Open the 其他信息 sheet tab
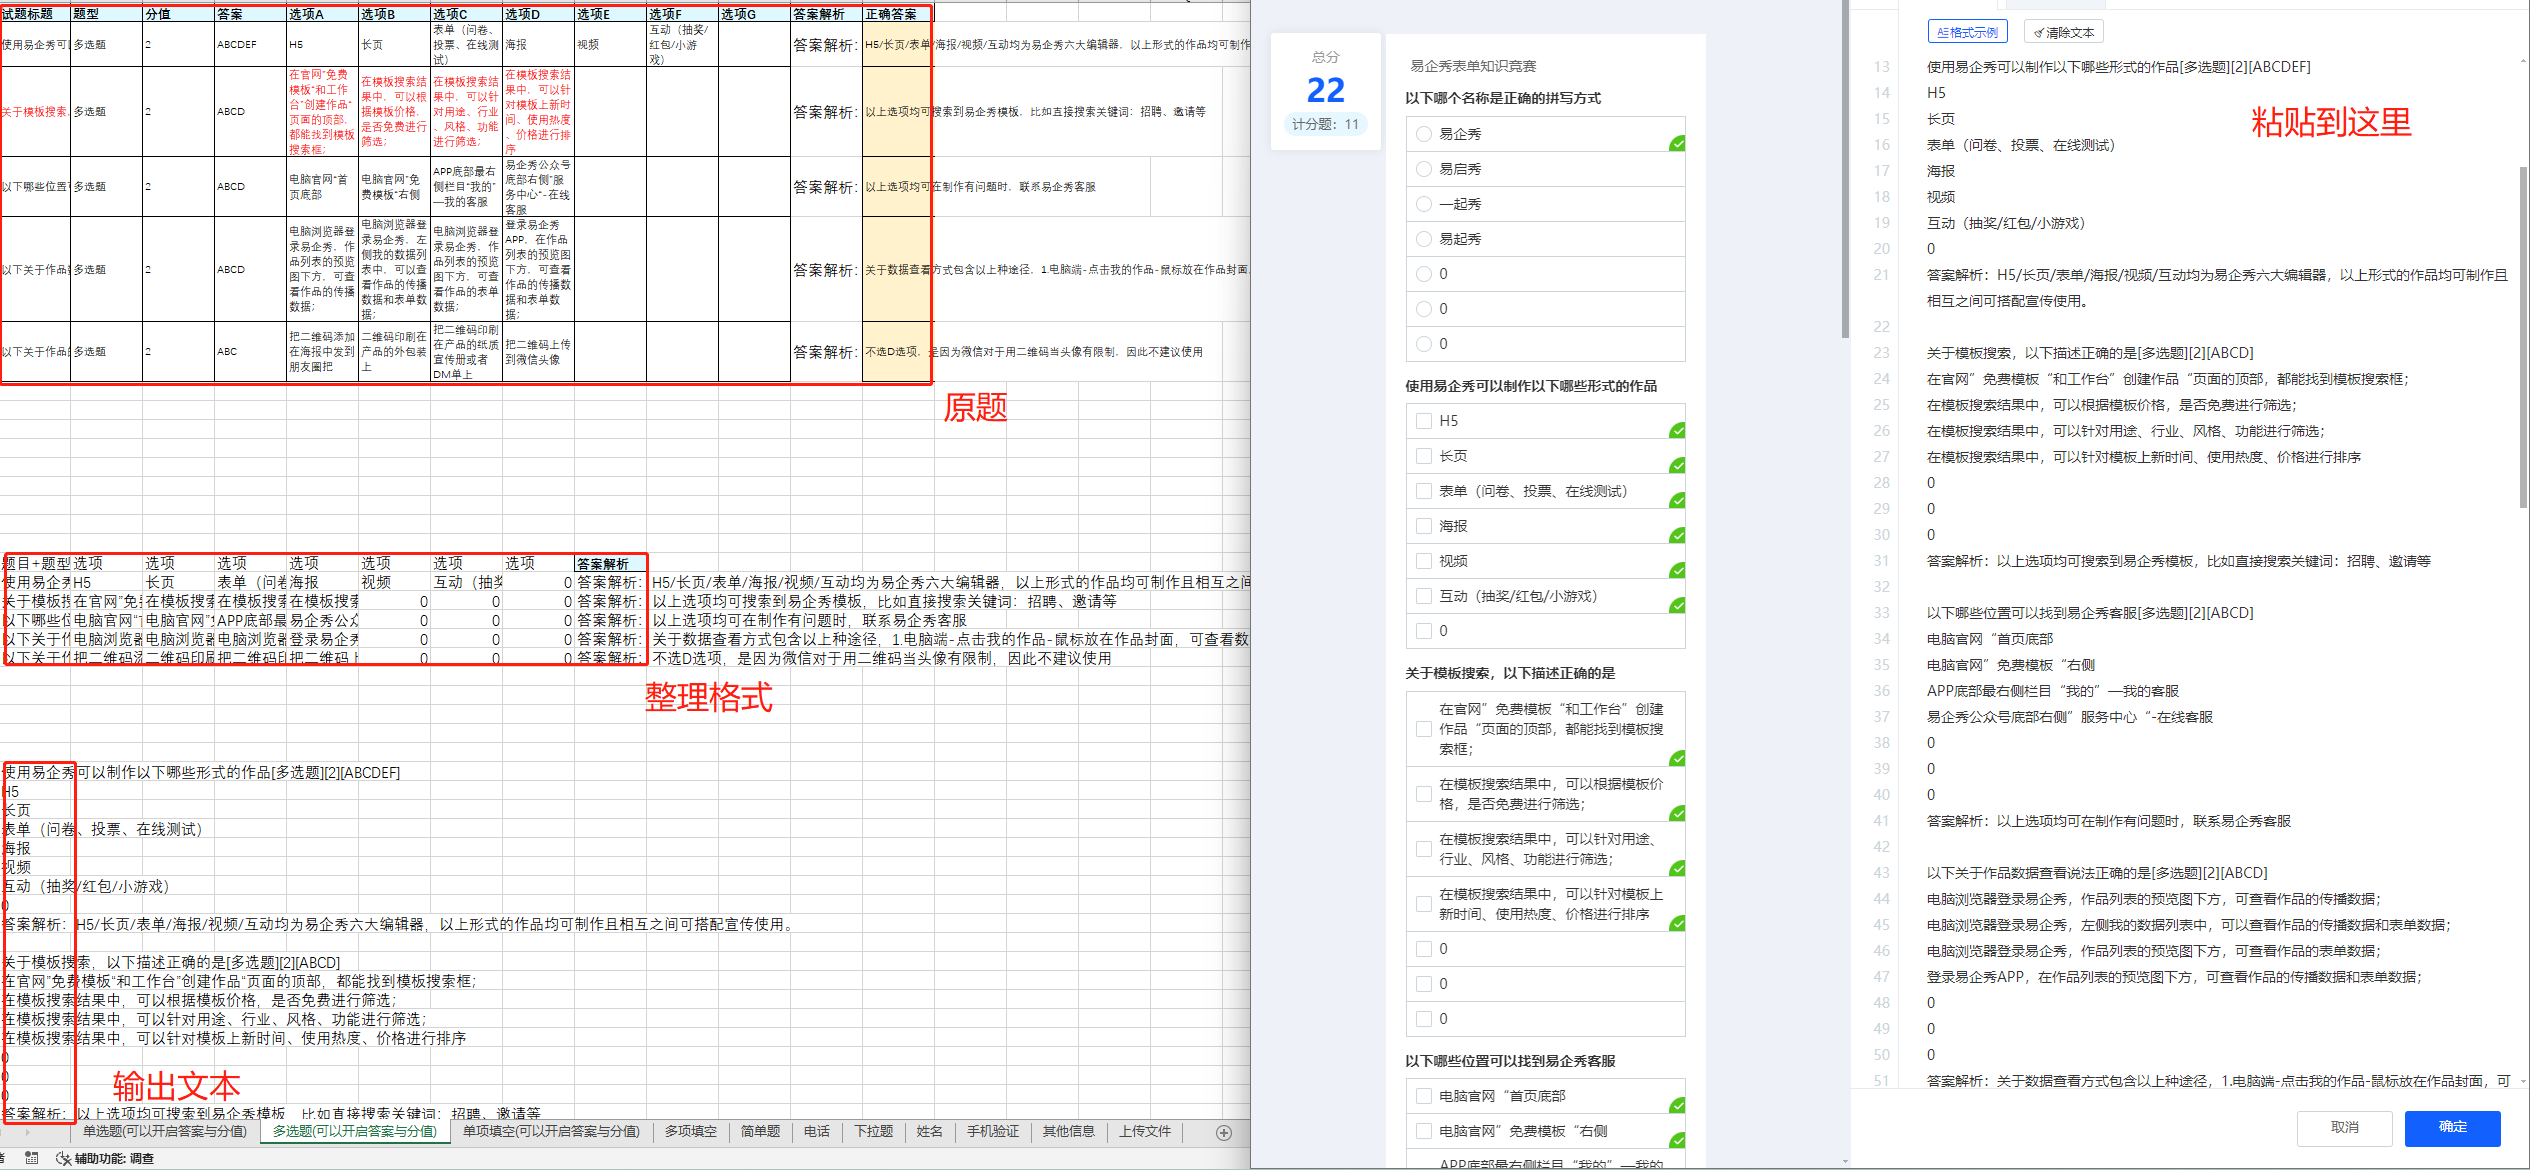This screenshot has width=2530, height=1170. (x=1069, y=1132)
